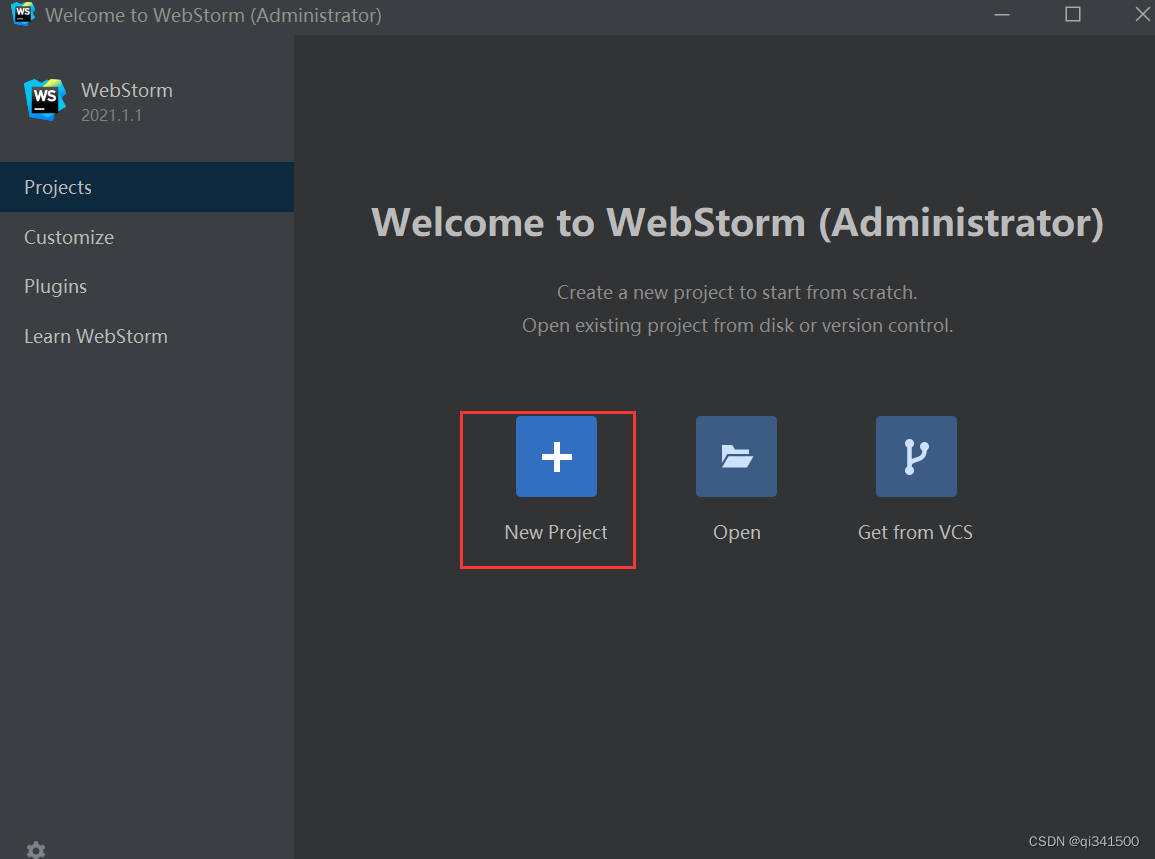Click the WebStorm logo in the sidebar
The width and height of the screenshot is (1155, 859).
(45, 99)
